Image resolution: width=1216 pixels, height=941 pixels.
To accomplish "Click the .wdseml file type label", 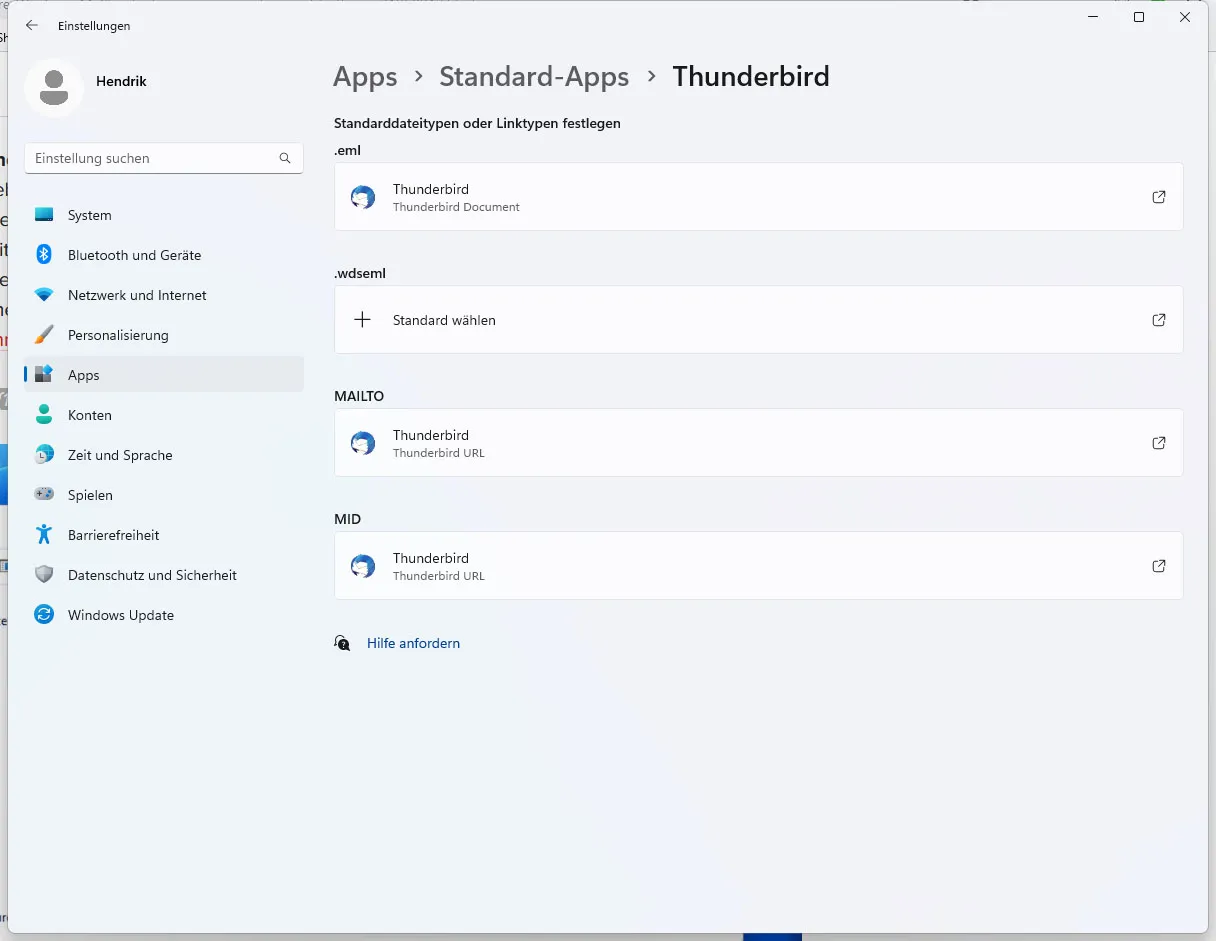I will click(360, 273).
